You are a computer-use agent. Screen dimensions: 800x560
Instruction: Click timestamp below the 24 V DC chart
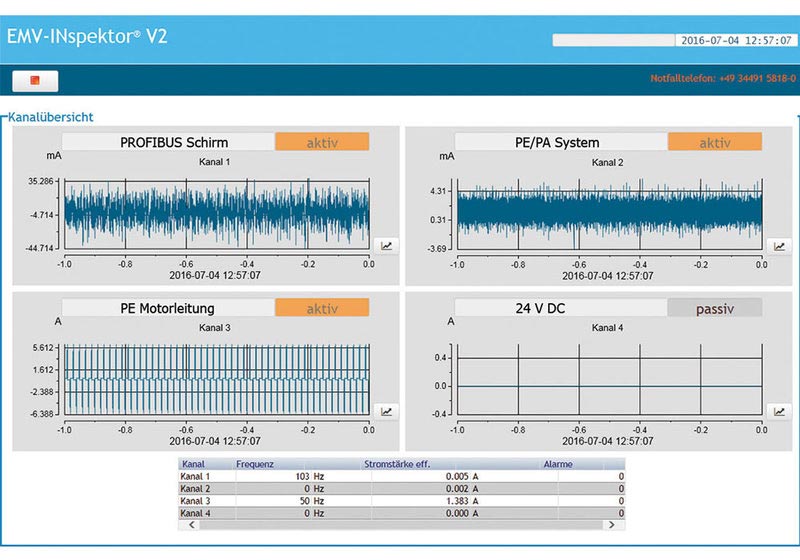[608, 441]
